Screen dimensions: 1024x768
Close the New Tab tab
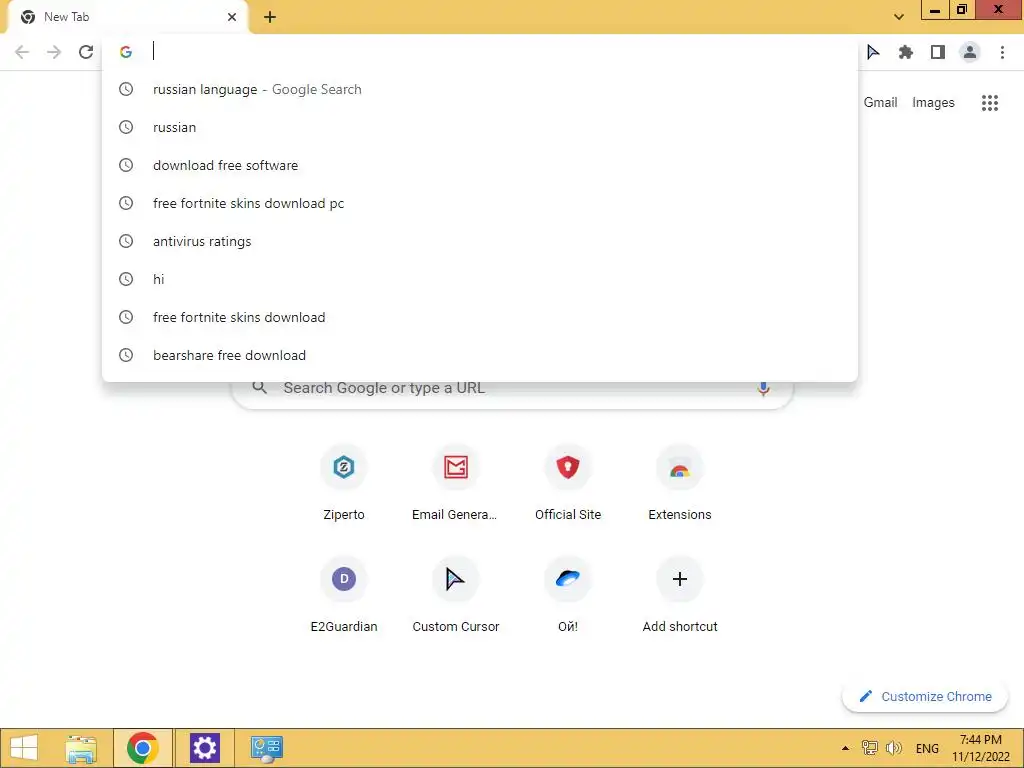tap(232, 17)
